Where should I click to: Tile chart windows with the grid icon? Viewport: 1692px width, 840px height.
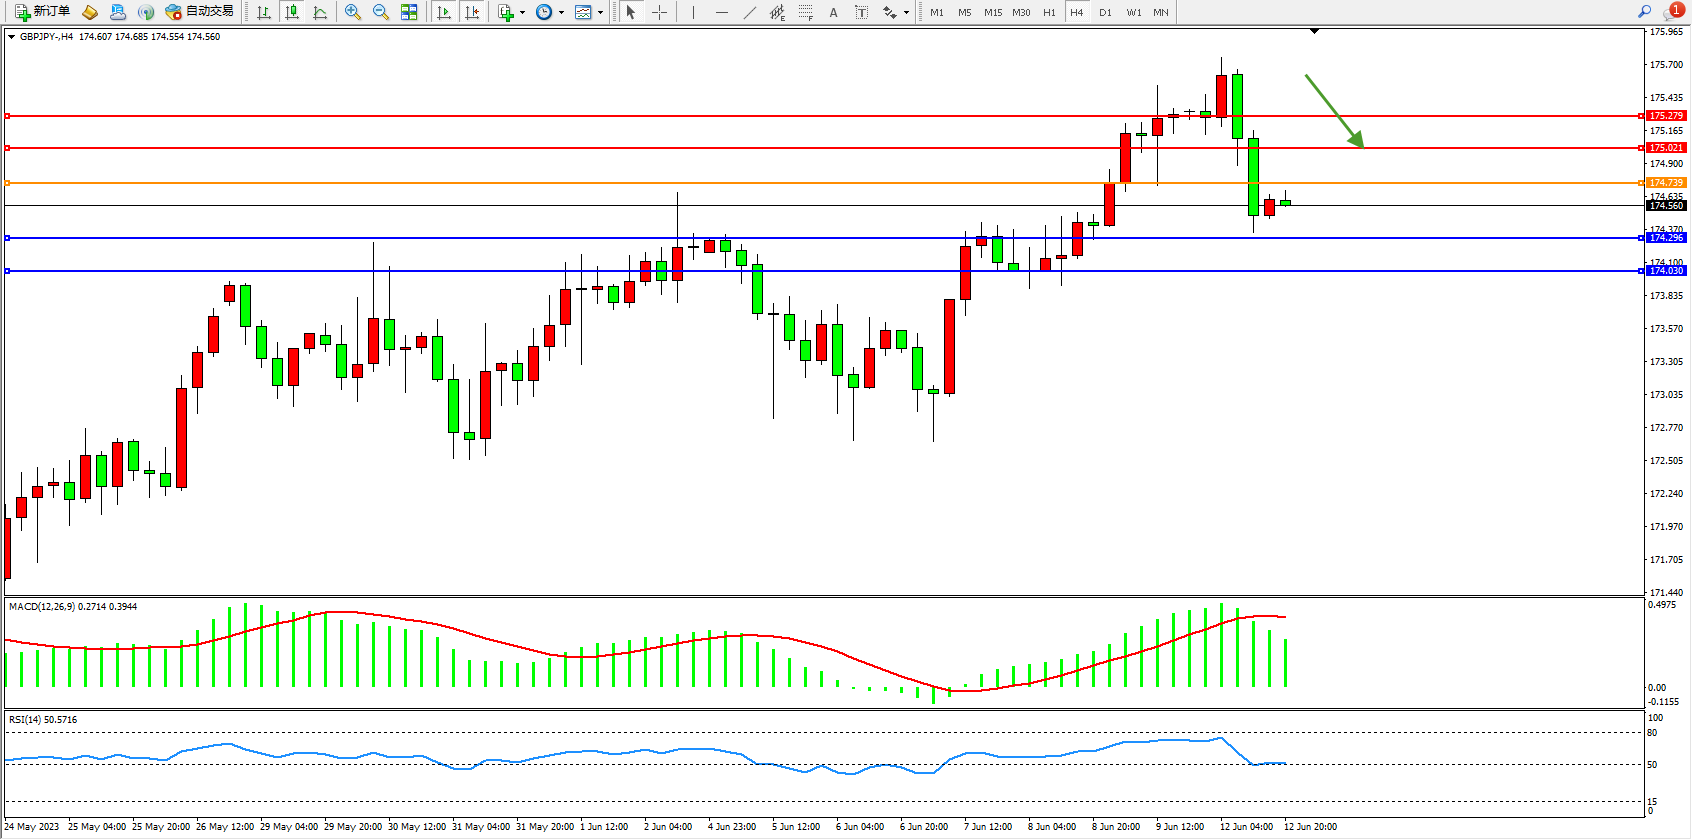tap(409, 12)
